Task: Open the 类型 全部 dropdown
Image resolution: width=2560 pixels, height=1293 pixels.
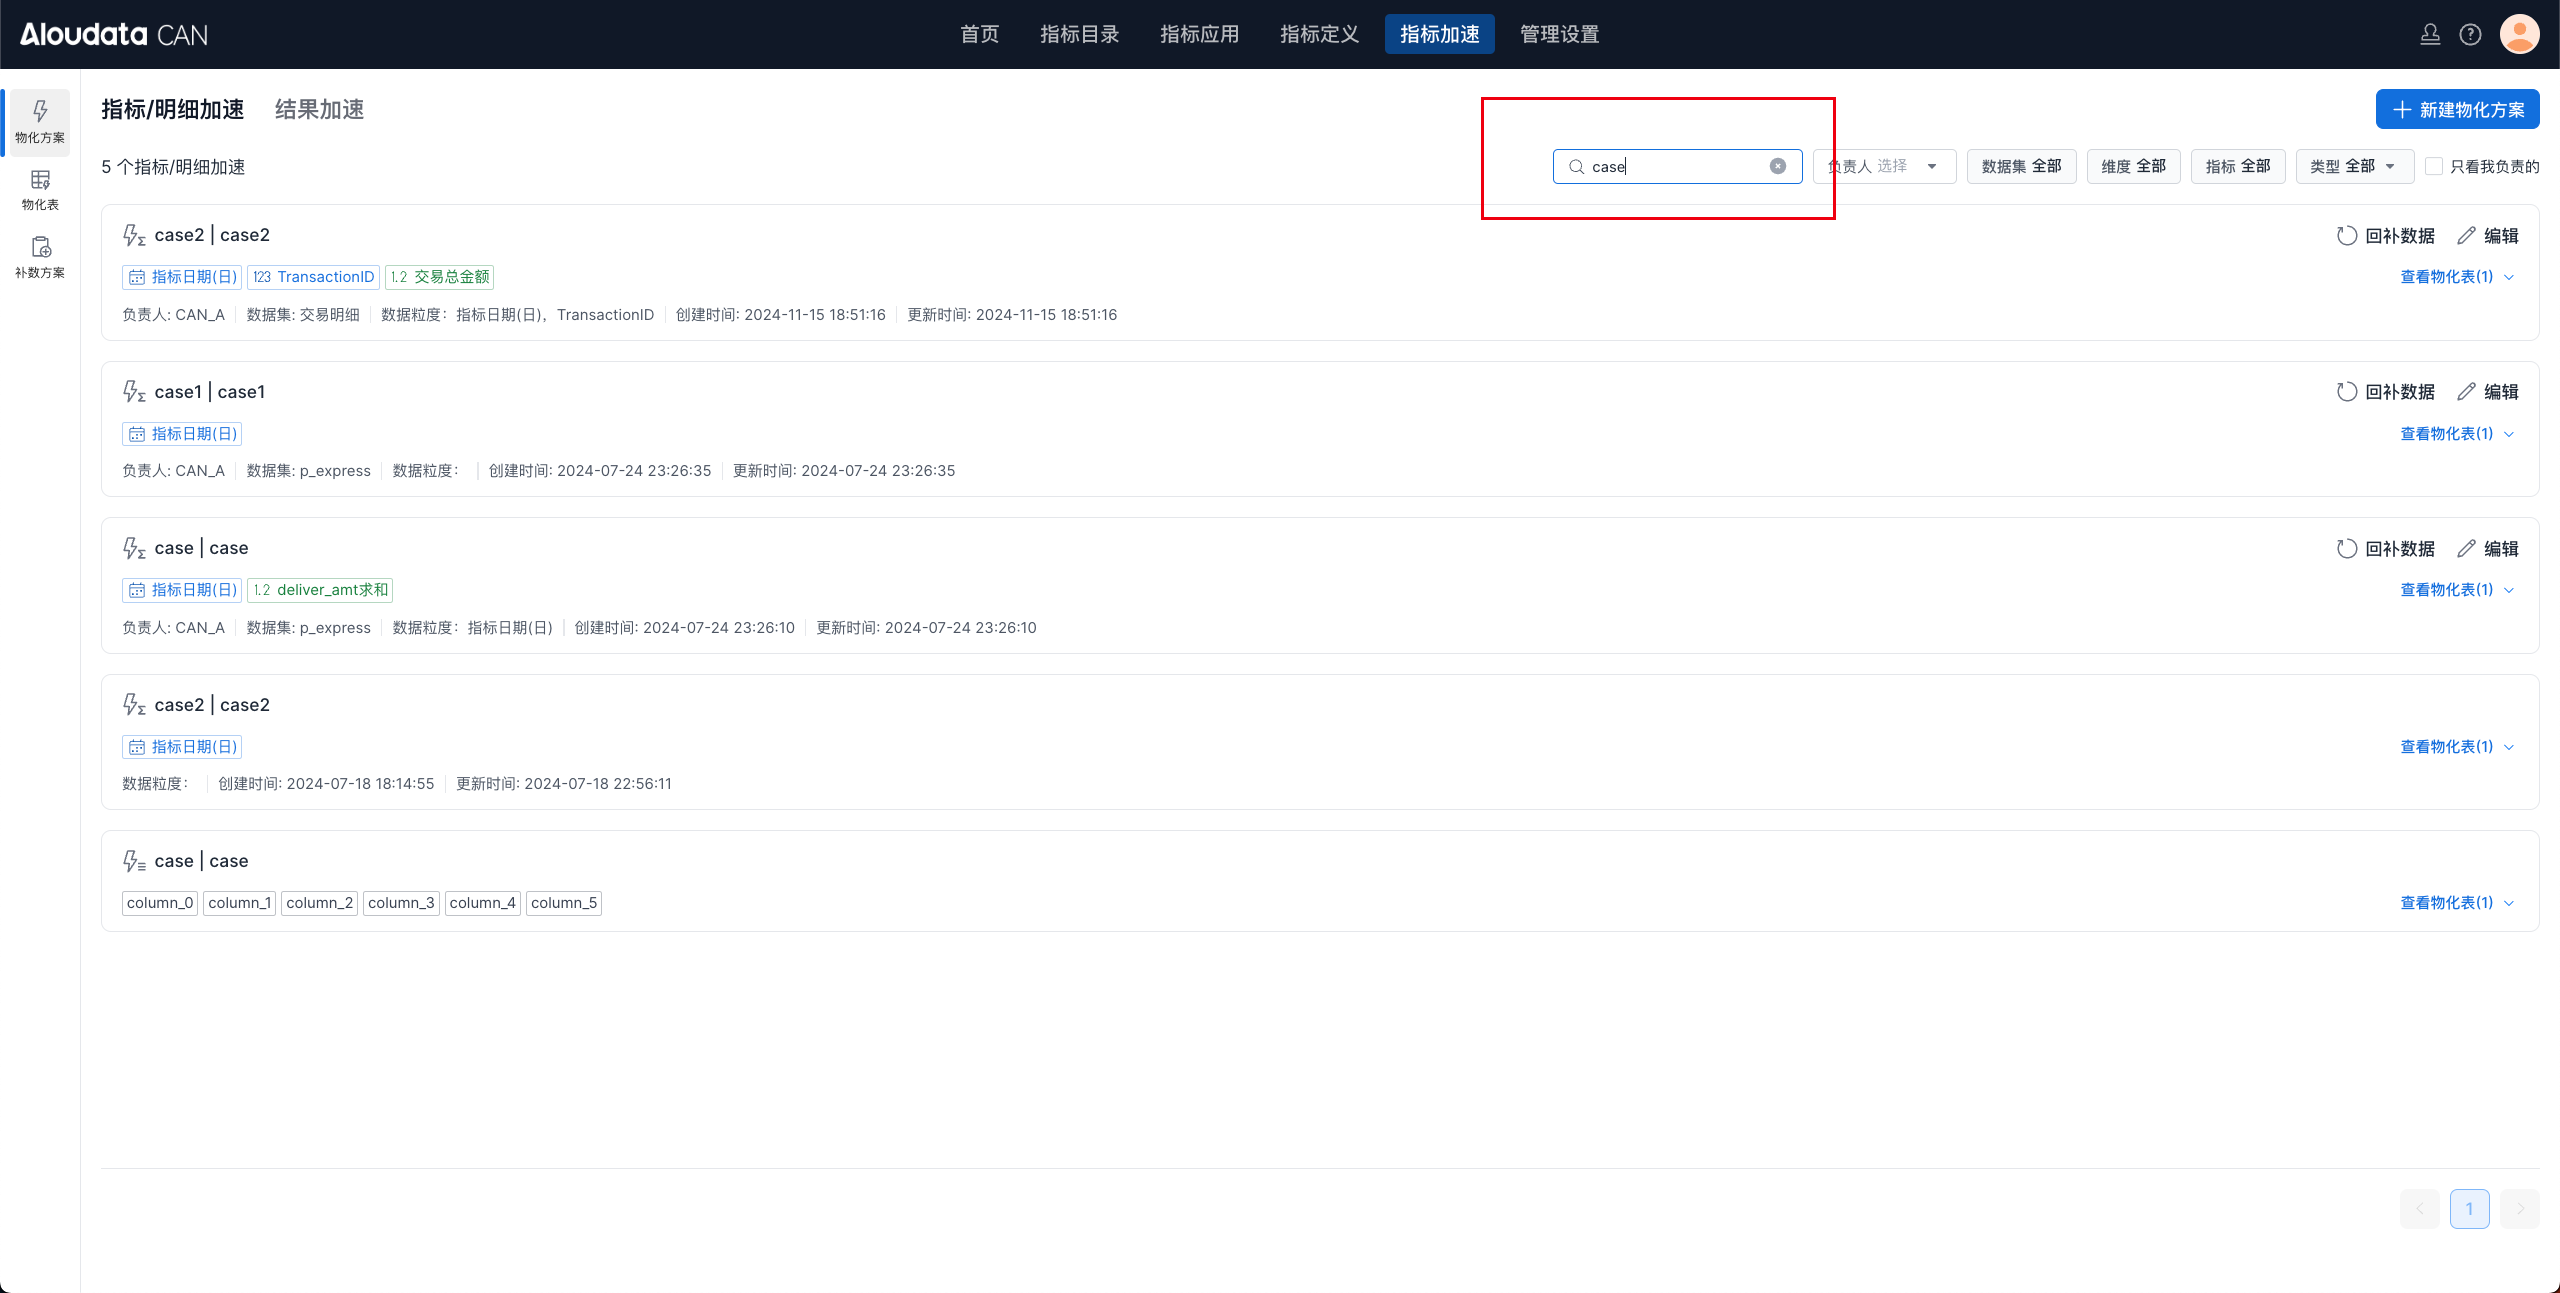Action: point(2353,166)
